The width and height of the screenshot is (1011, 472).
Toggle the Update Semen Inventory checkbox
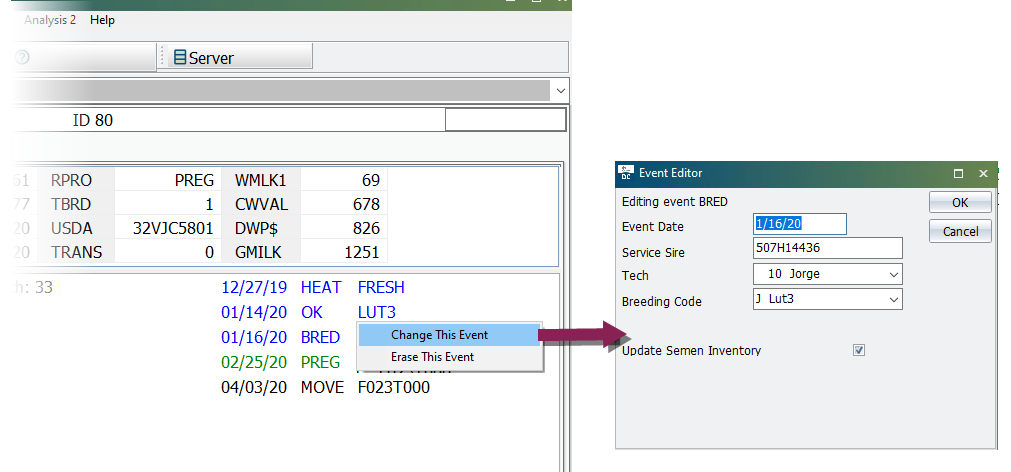(859, 350)
